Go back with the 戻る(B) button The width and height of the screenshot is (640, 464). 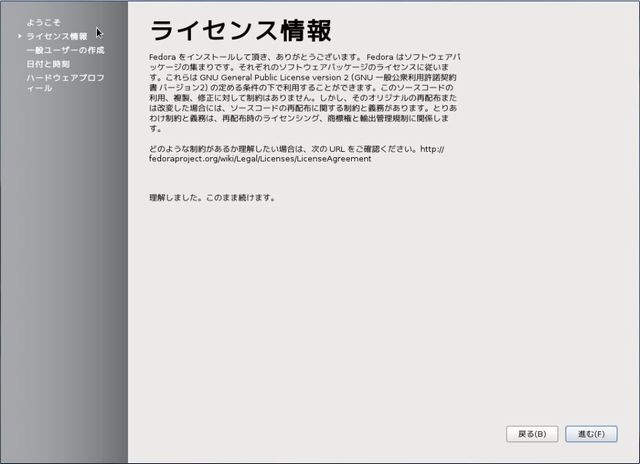coord(532,434)
